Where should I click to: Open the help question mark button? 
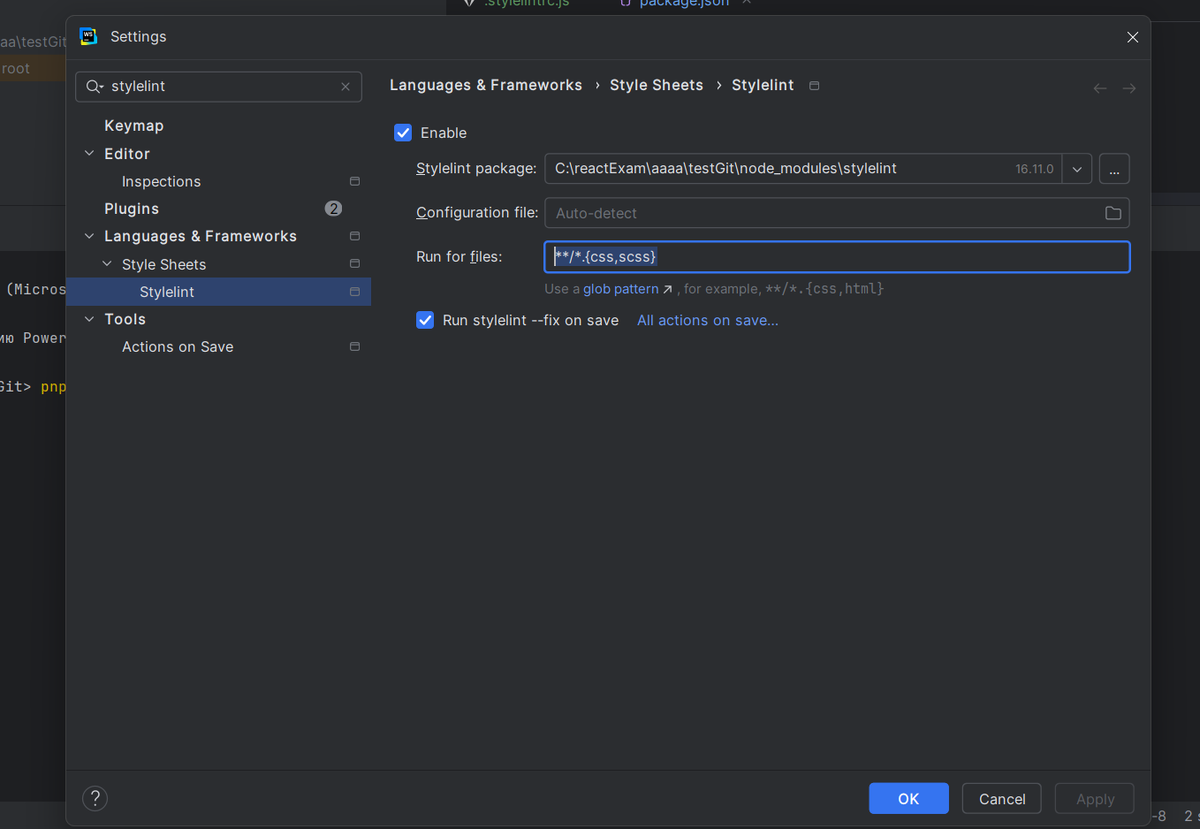coord(95,798)
